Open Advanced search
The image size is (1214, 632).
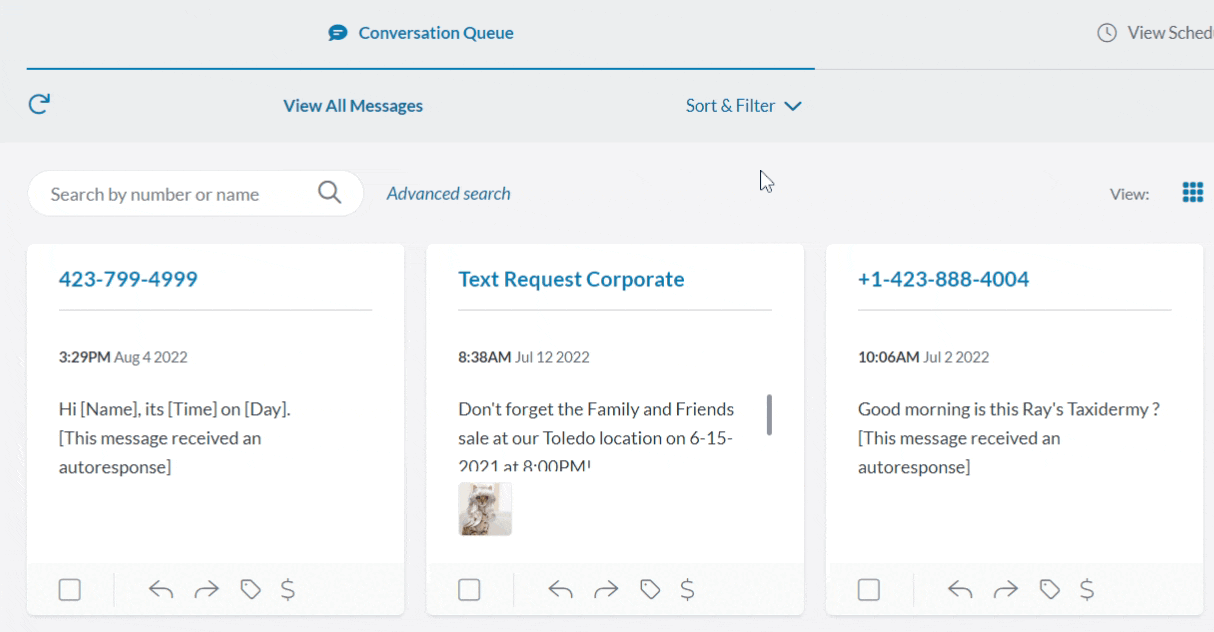[447, 193]
